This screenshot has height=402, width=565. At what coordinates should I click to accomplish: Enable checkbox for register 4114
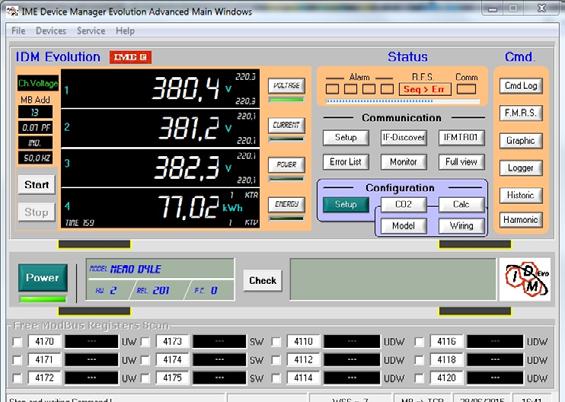276,378
